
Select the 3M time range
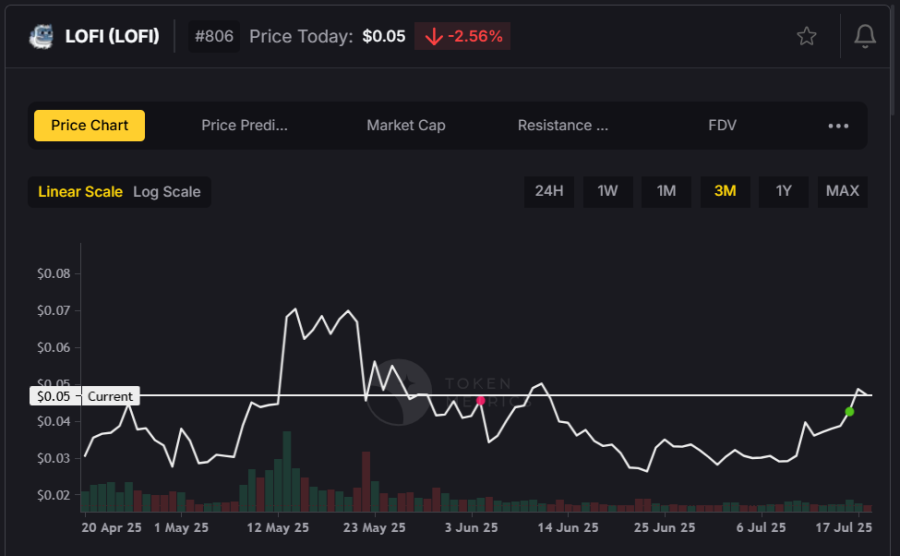pyautogui.click(x=725, y=191)
